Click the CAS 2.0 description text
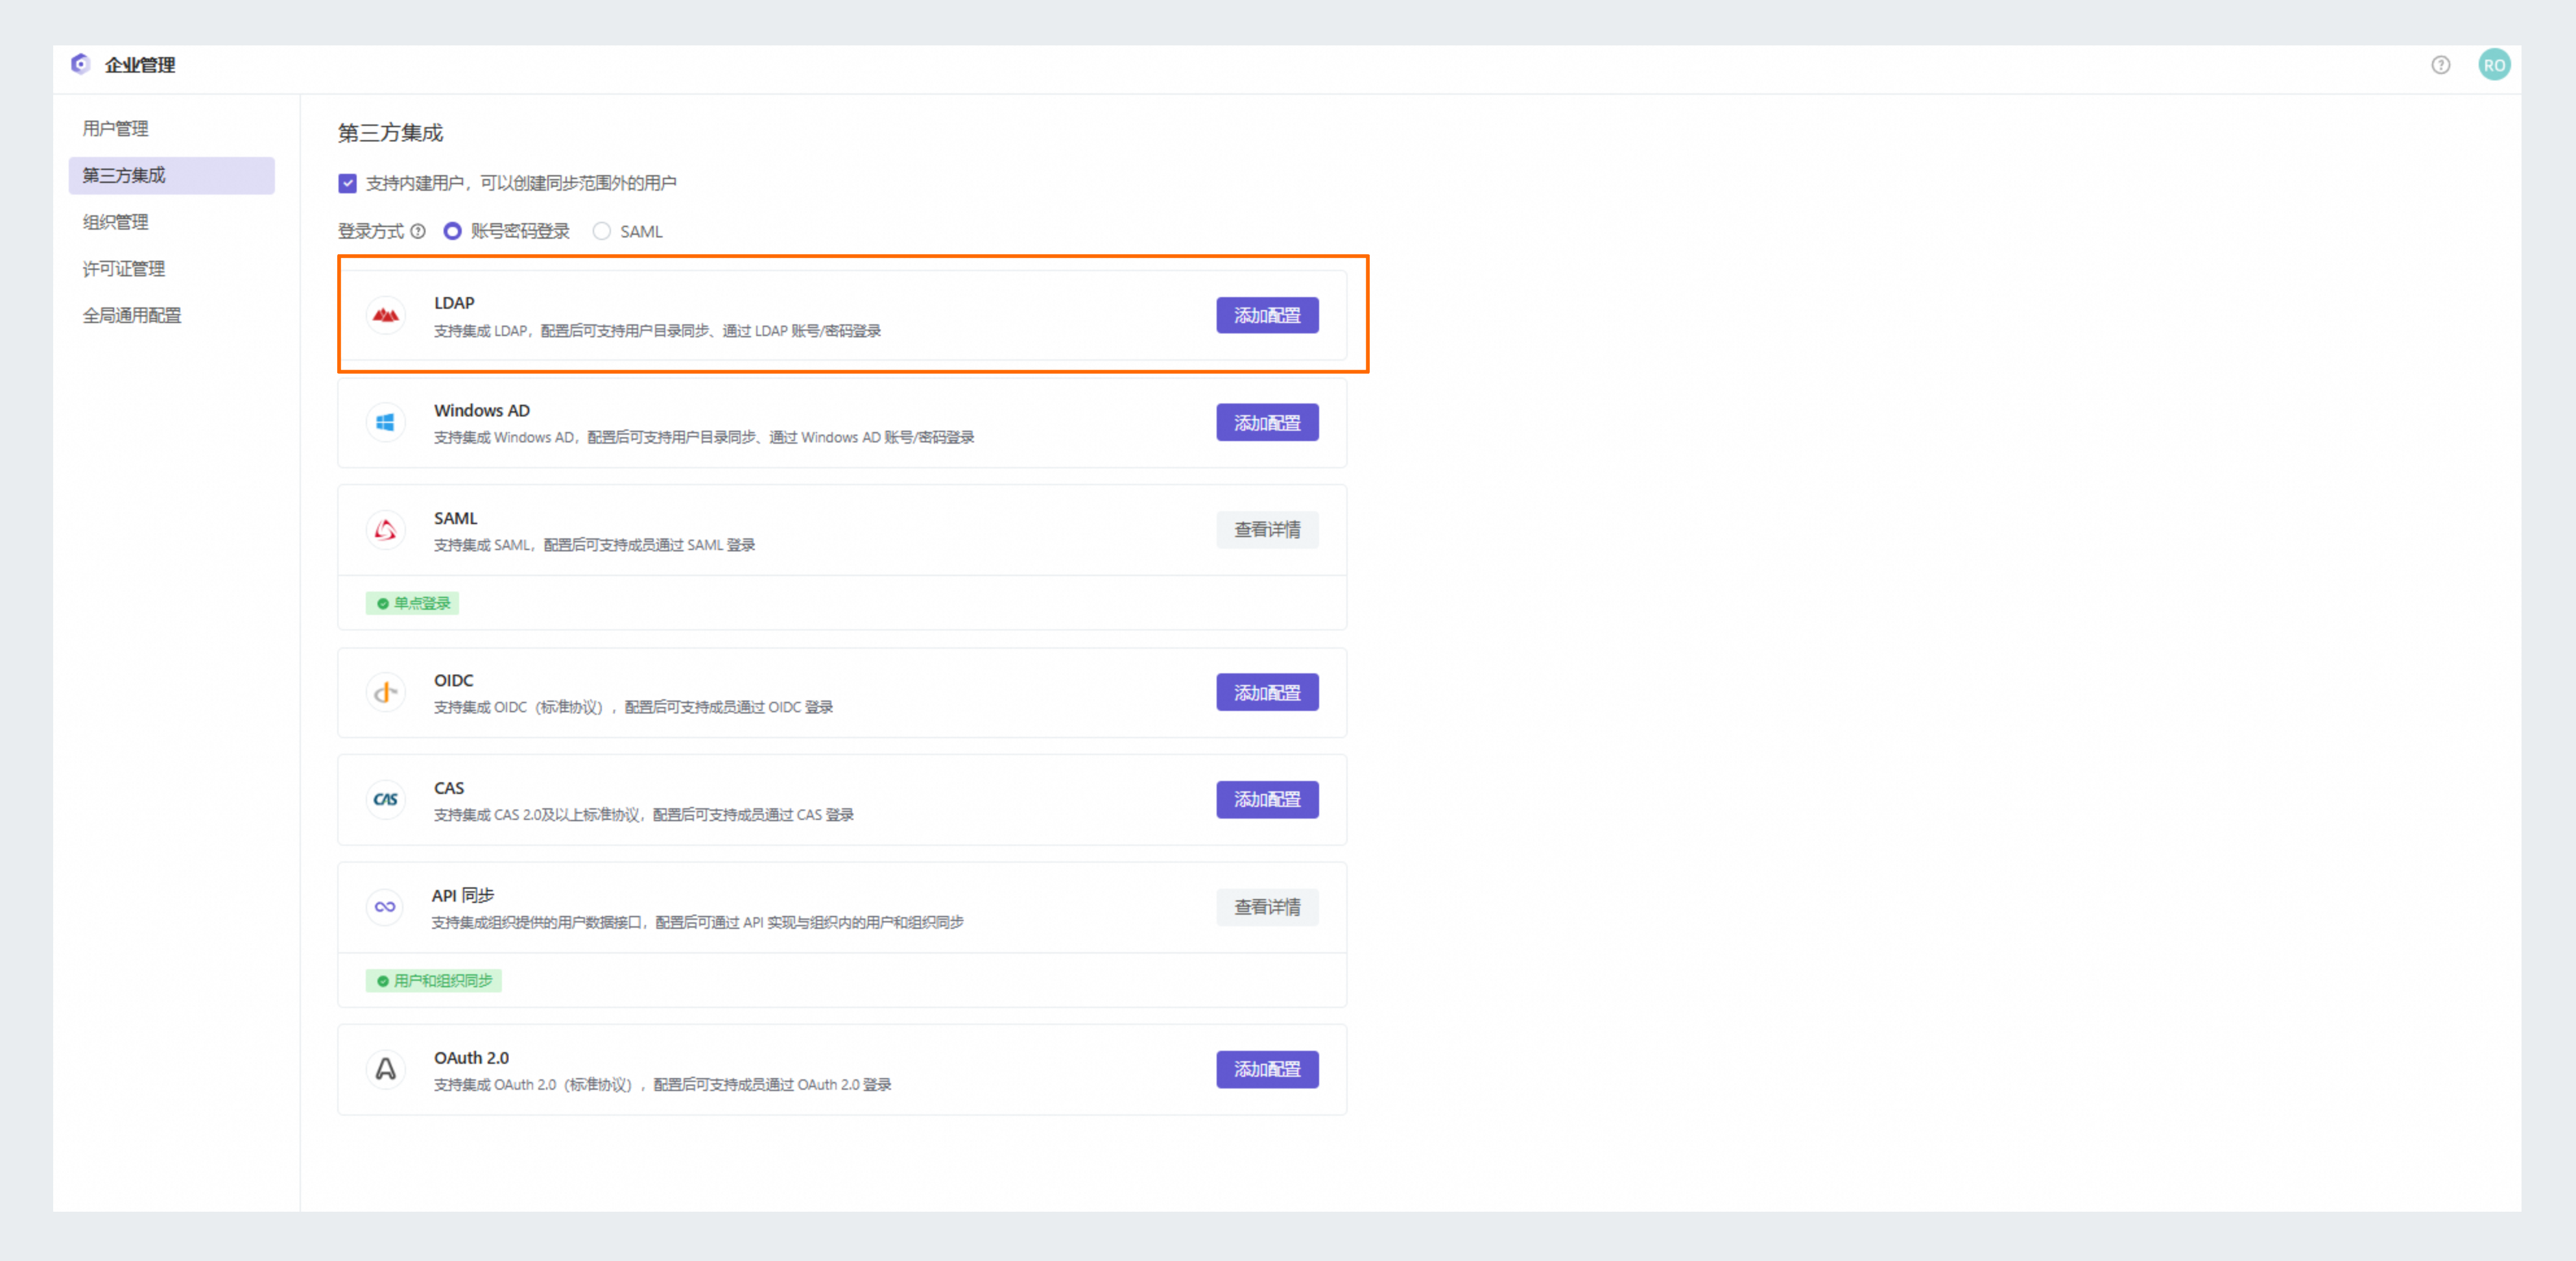 pos(644,815)
